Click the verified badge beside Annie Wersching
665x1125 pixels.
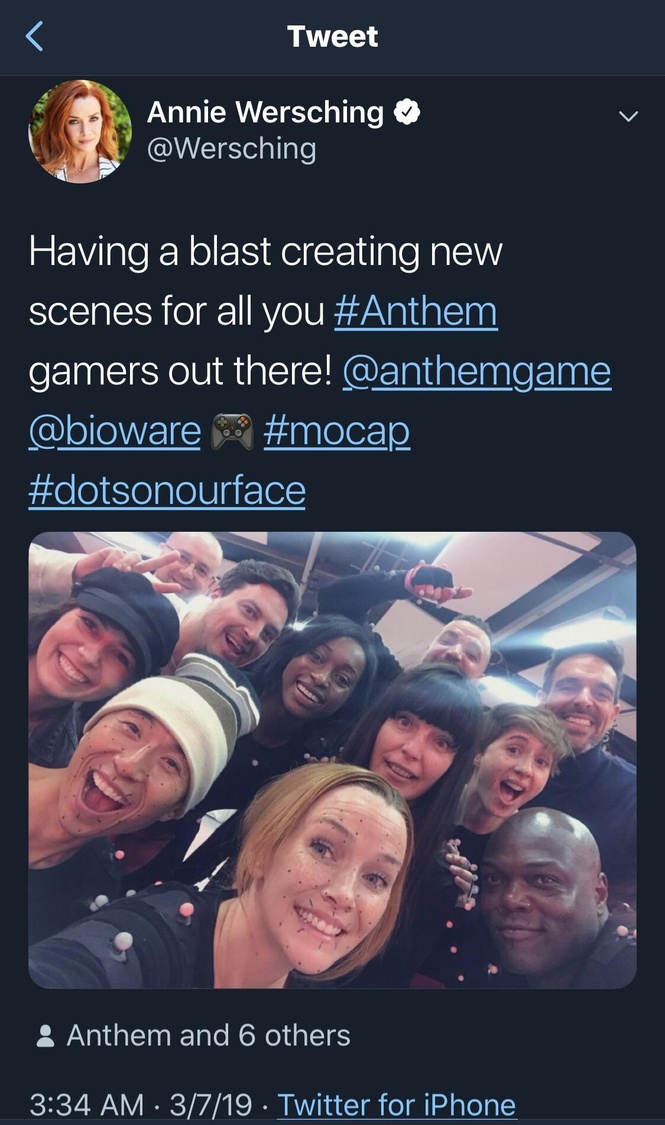coord(406,113)
